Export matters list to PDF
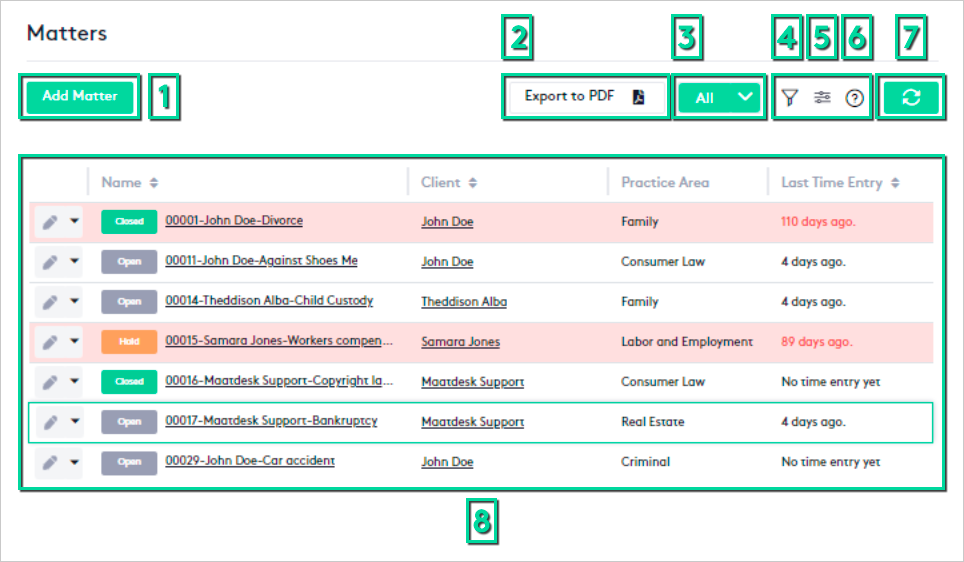Viewport: 964px width, 562px height. tap(585, 98)
